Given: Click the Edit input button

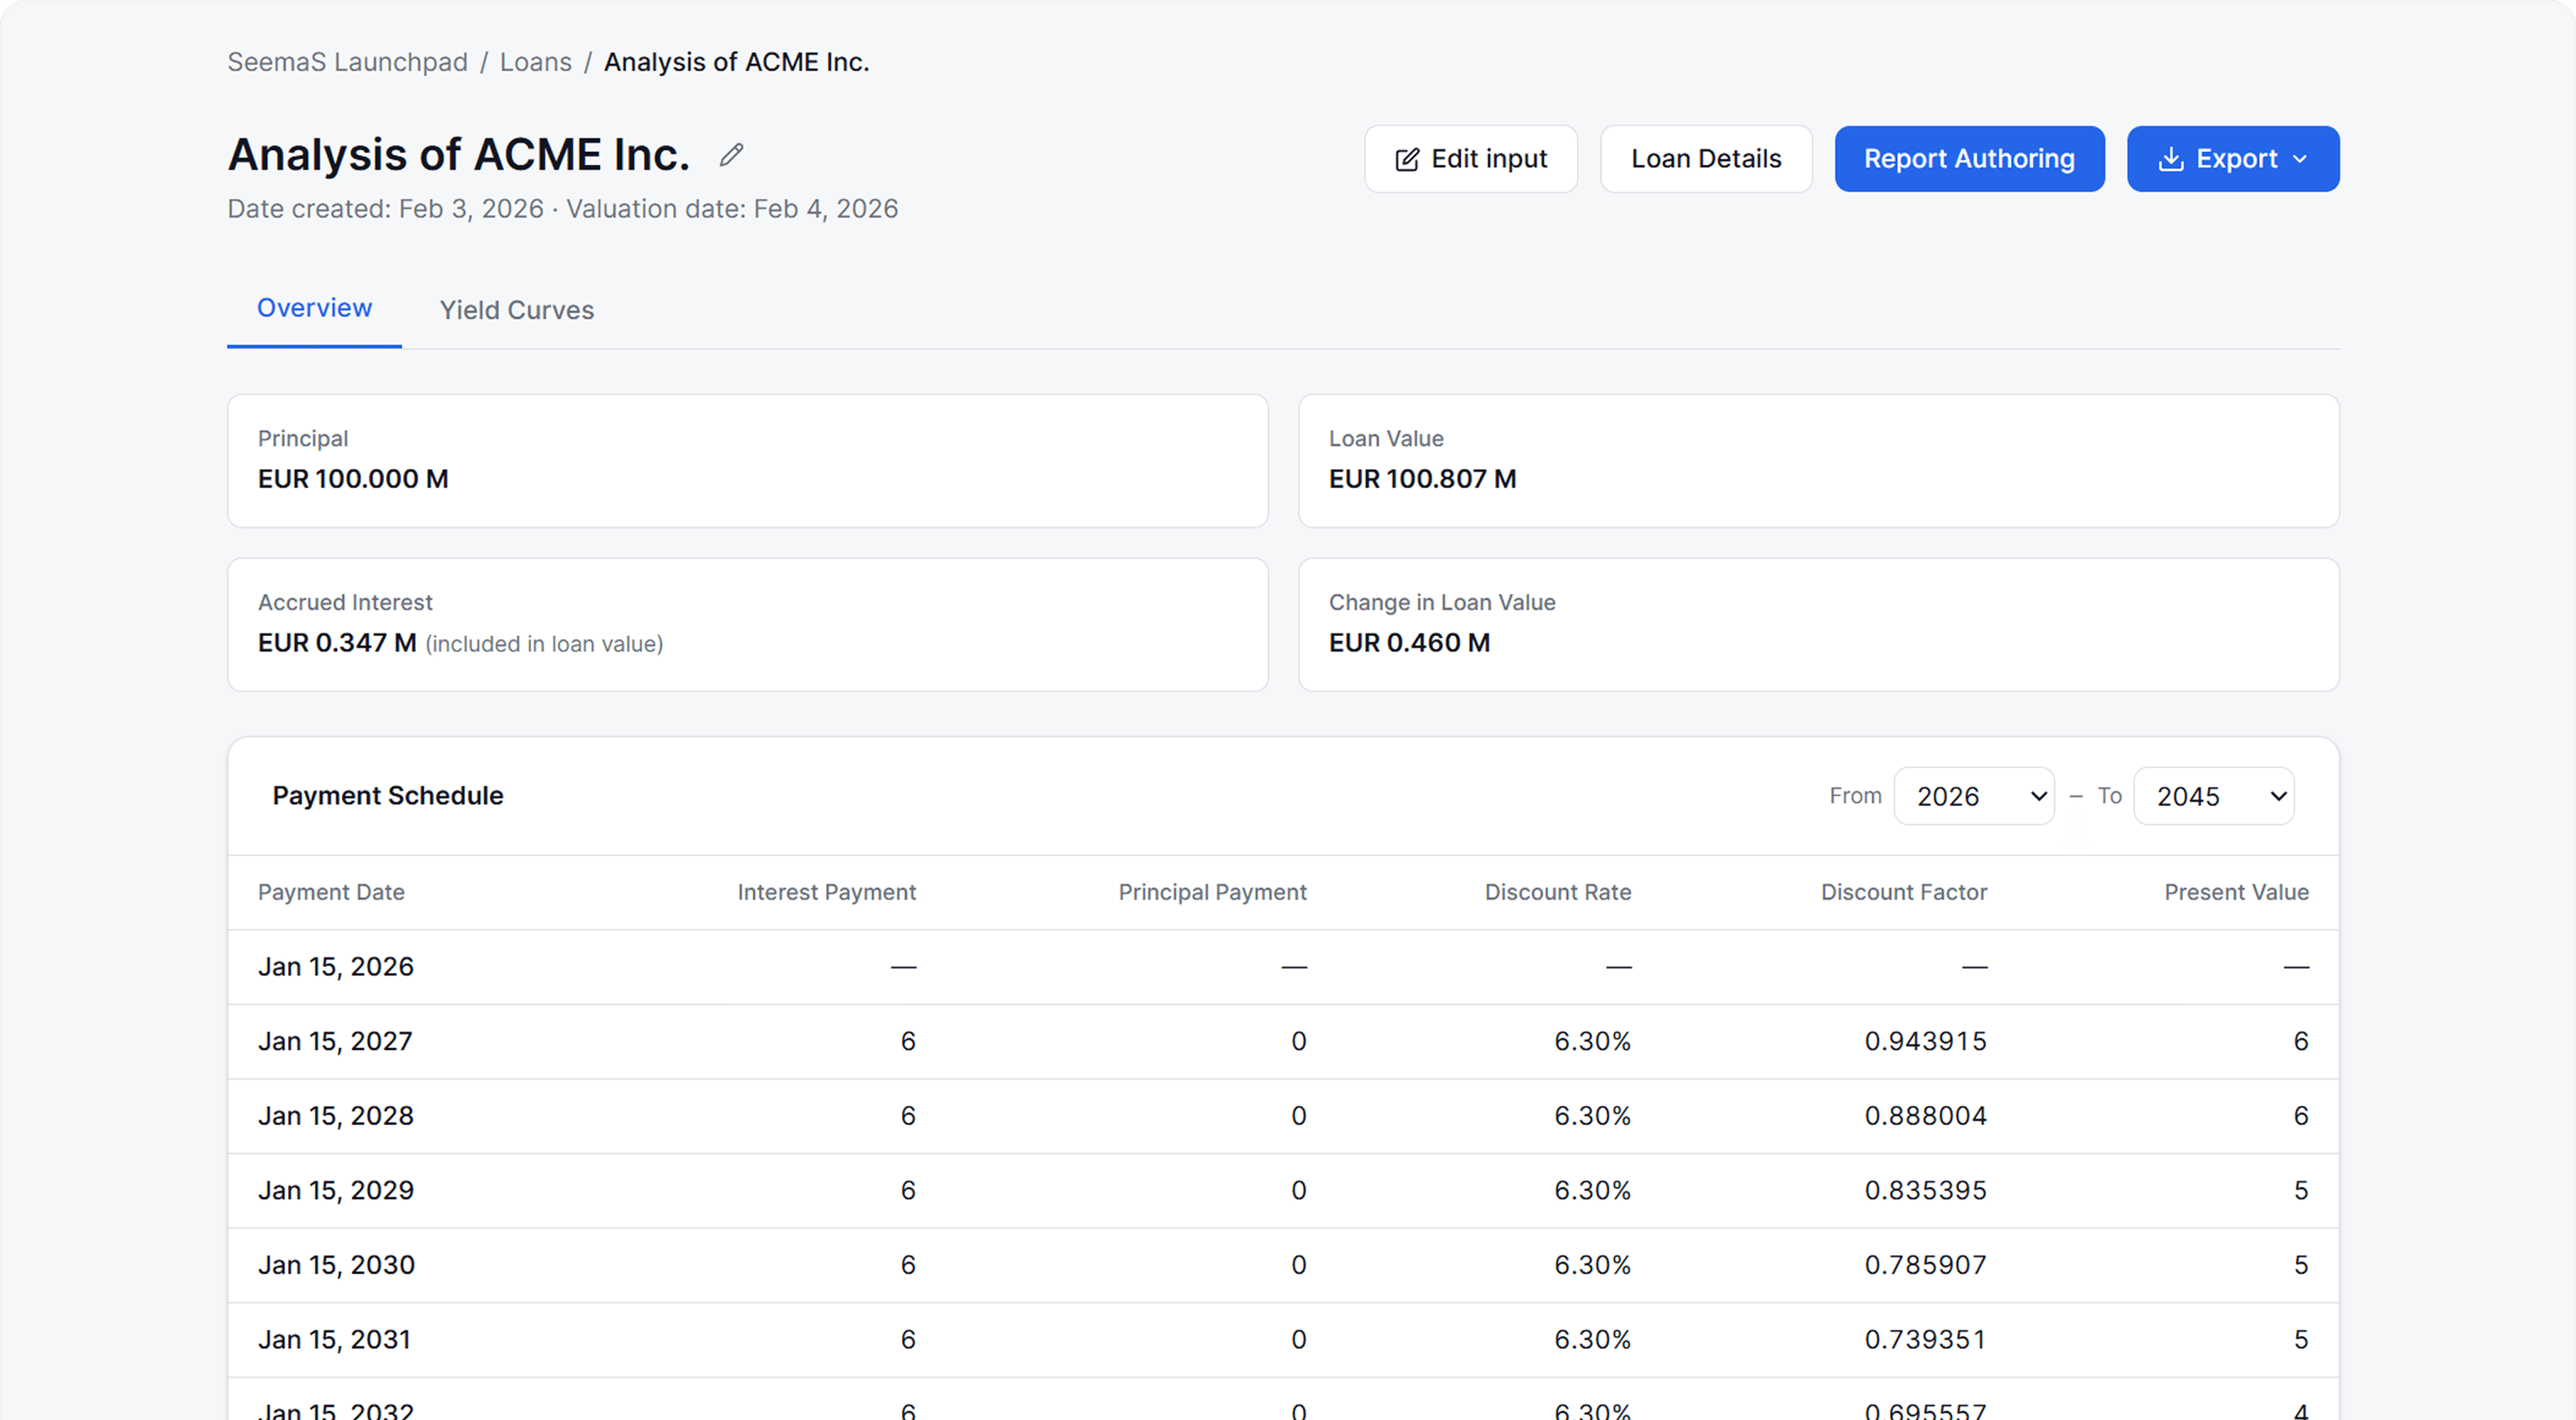Looking at the screenshot, I should [x=1471, y=159].
